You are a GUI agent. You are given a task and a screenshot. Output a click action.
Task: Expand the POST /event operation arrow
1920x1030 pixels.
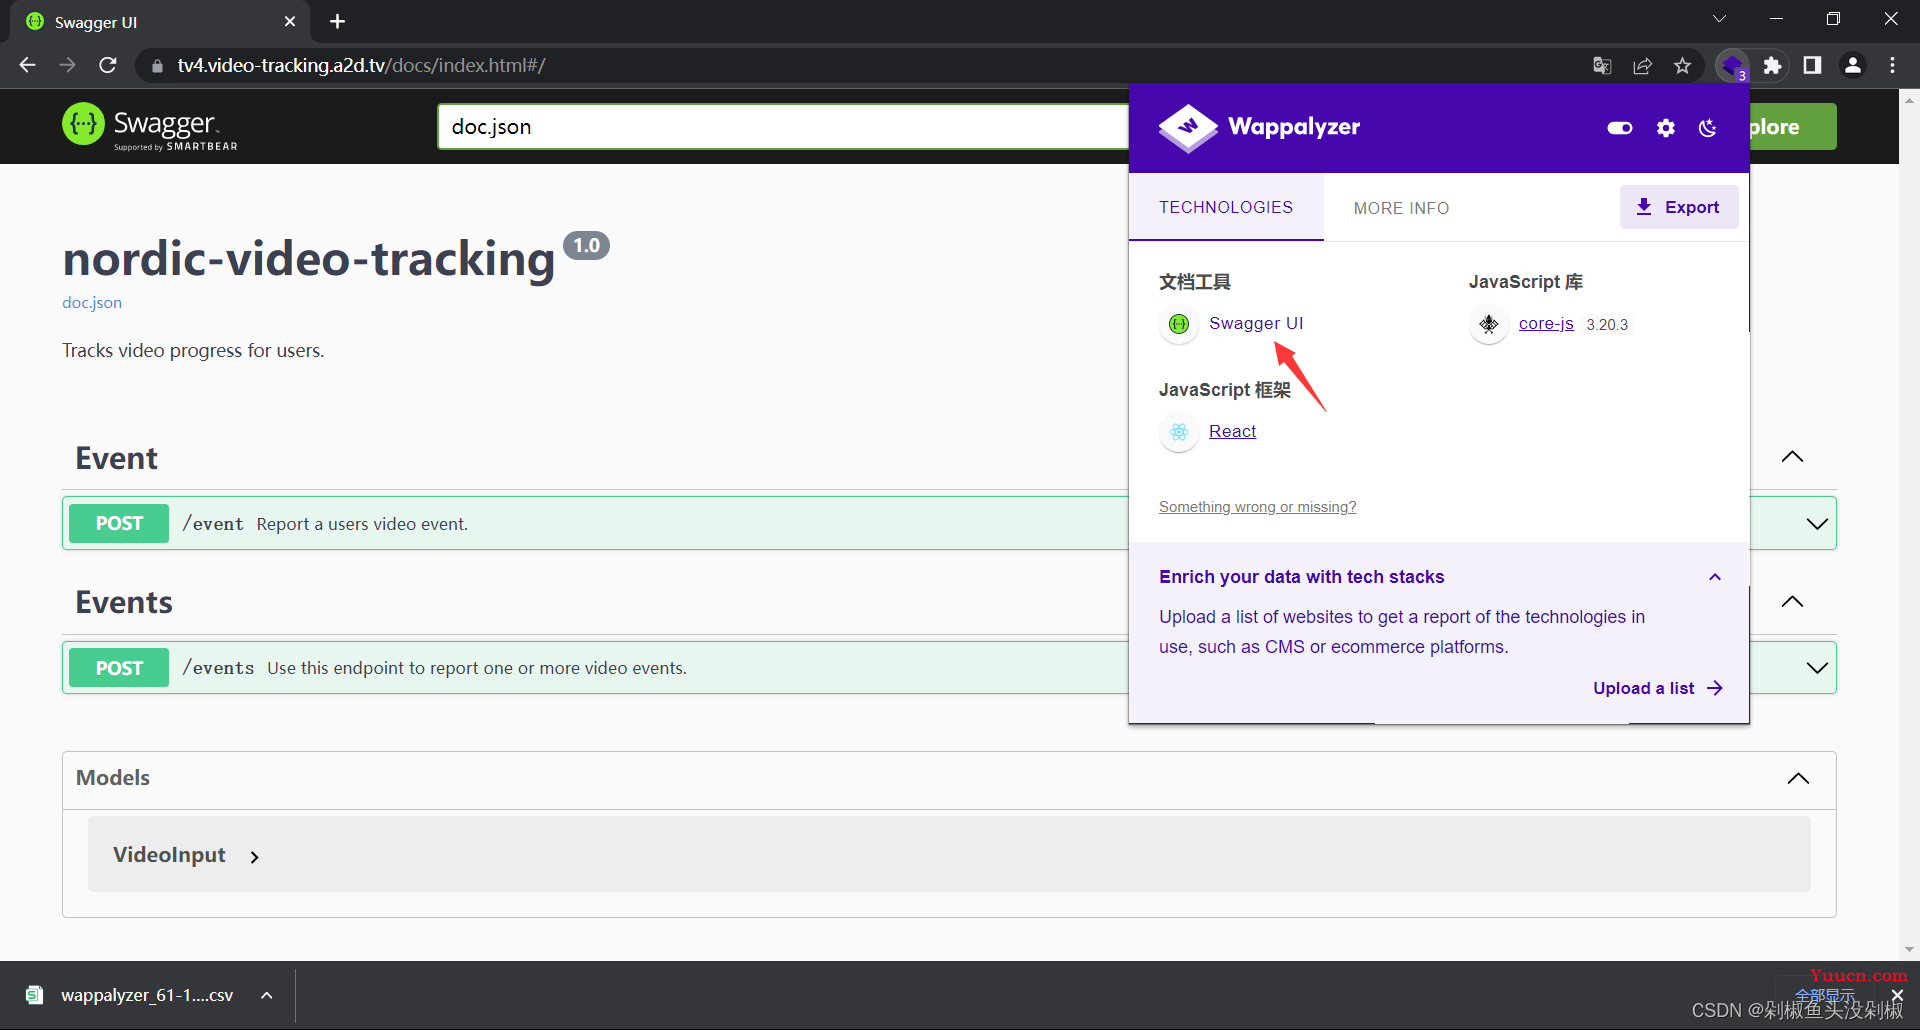point(1817,524)
